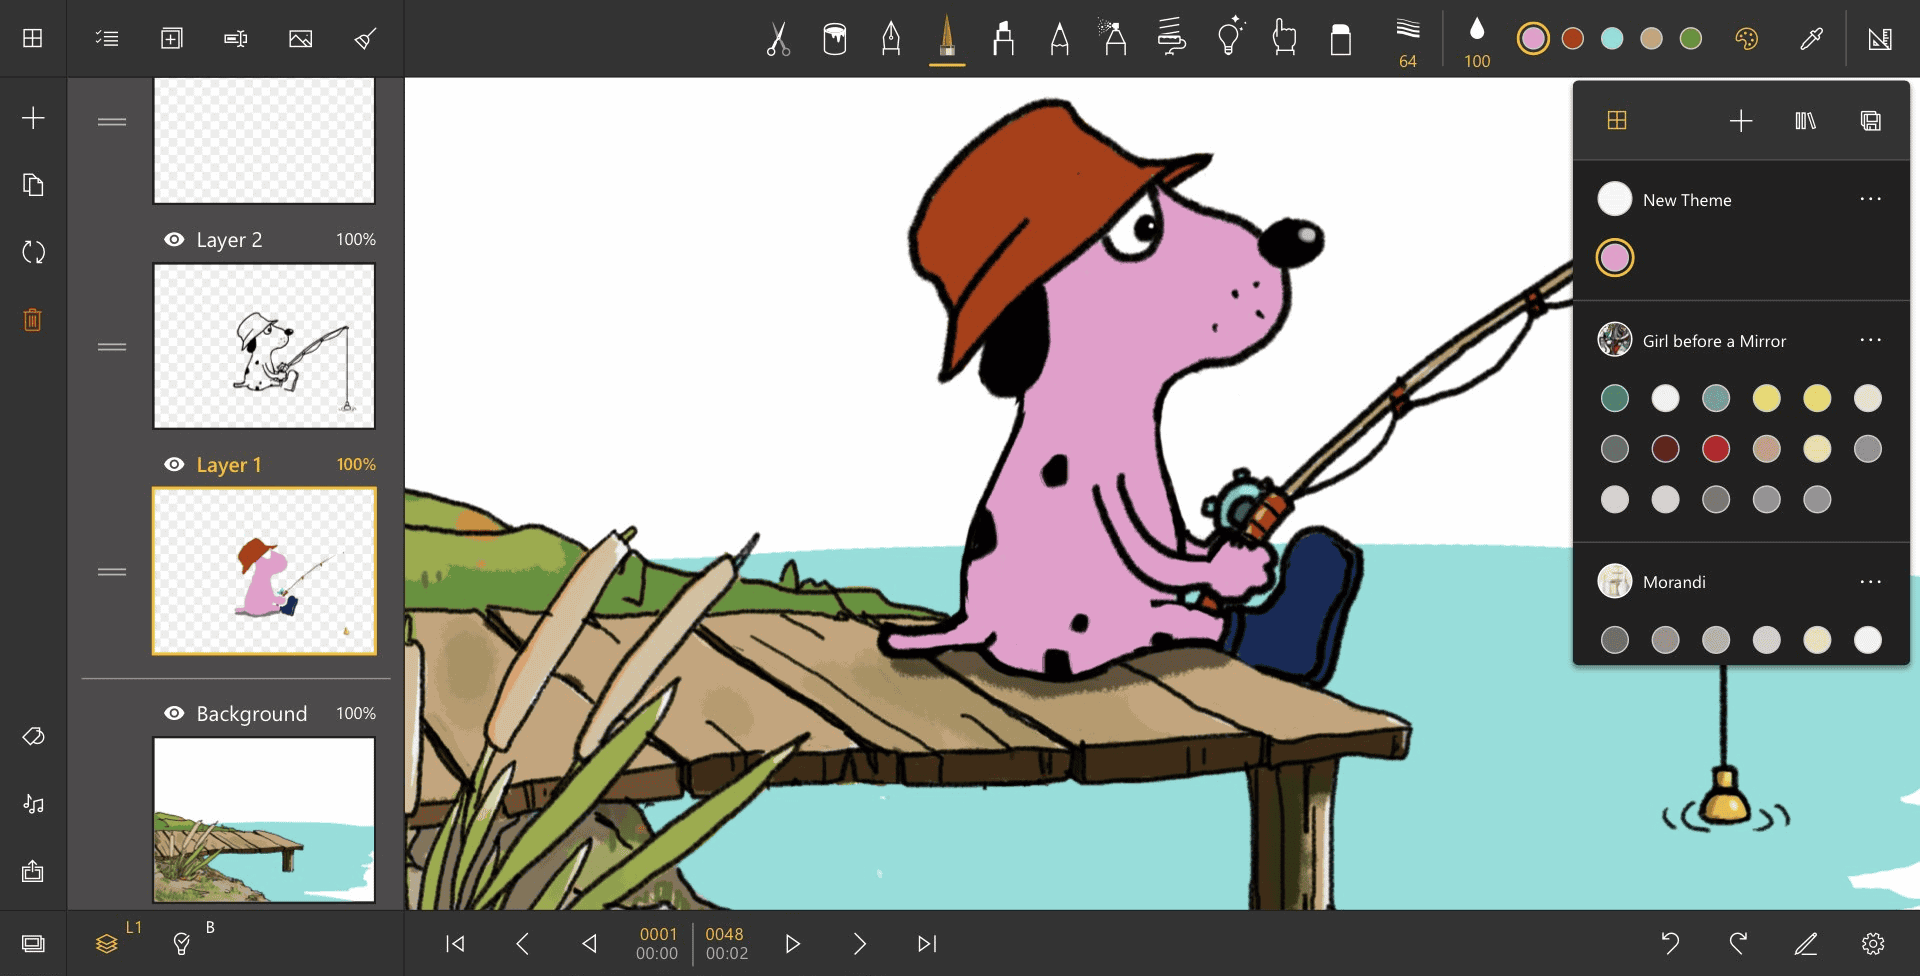This screenshot has height=976, width=1920.
Task: Select the Background layer thumbnail
Action: (x=264, y=820)
